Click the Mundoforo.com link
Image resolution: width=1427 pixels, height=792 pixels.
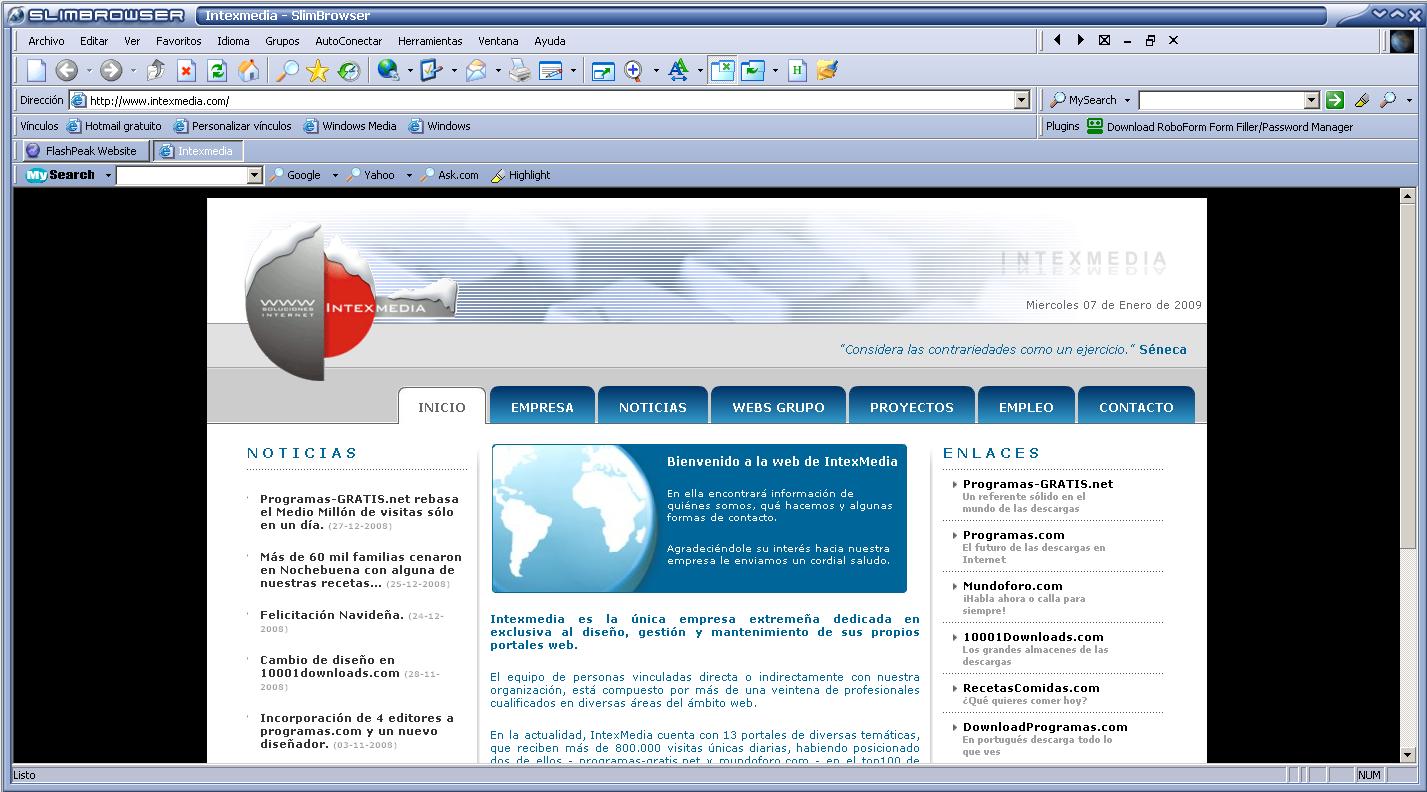1013,586
